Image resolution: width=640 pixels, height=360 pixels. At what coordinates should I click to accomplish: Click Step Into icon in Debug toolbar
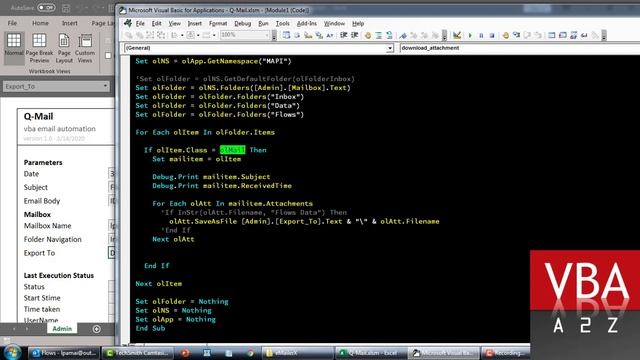[516, 36]
